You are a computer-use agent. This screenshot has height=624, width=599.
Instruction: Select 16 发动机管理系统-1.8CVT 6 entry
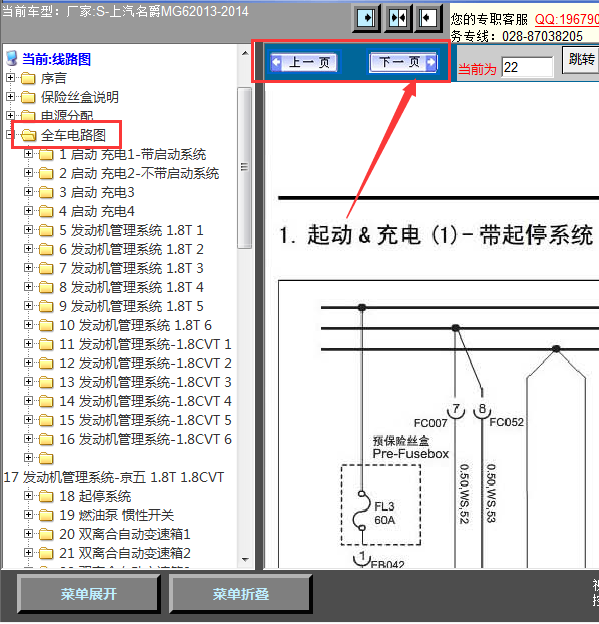click(145, 439)
